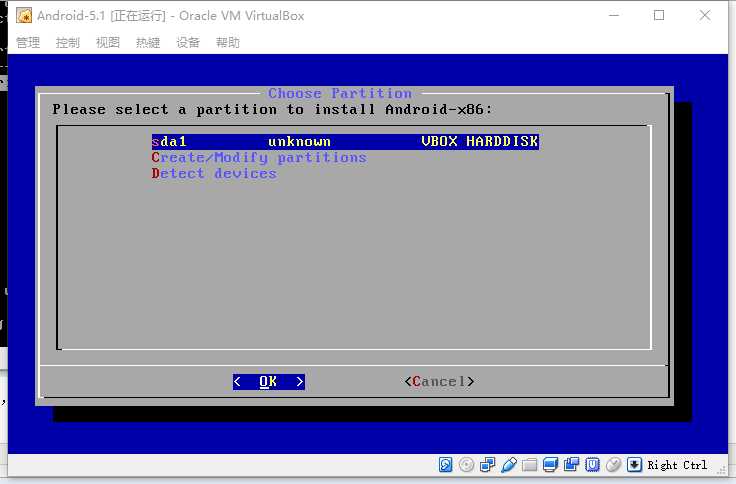Open the 设备 menu
The height and width of the screenshot is (484, 736).
point(188,43)
